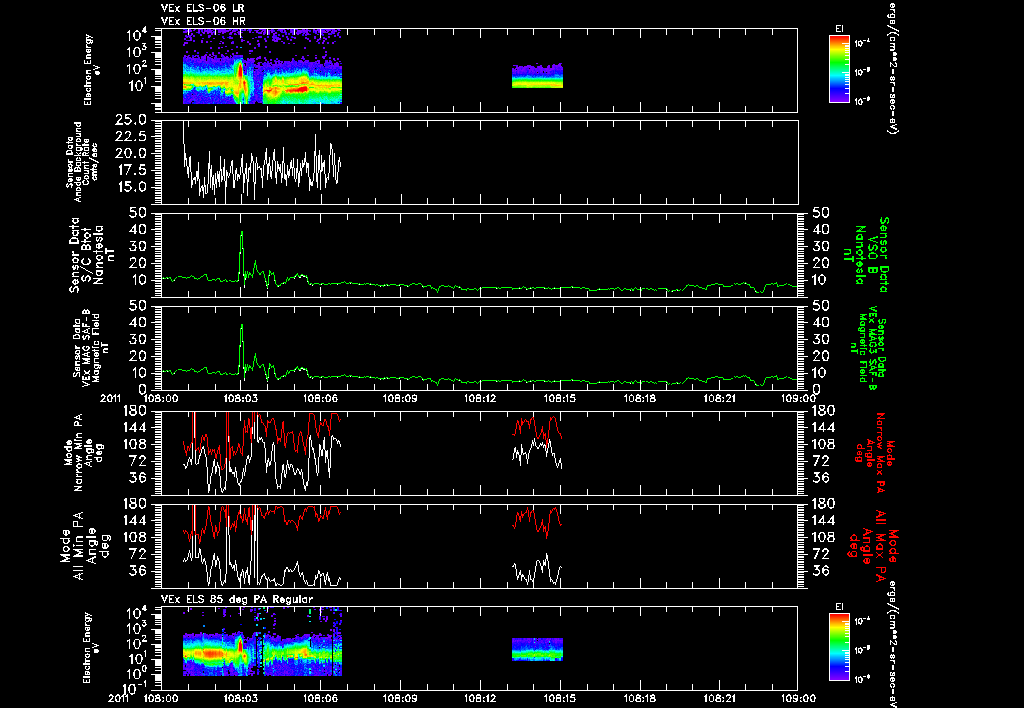Image resolution: width=1024 pixels, height=708 pixels.
Task: Select the "Electron Energy eV" label of the ELS-06 panel
Action: tap(92, 70)
